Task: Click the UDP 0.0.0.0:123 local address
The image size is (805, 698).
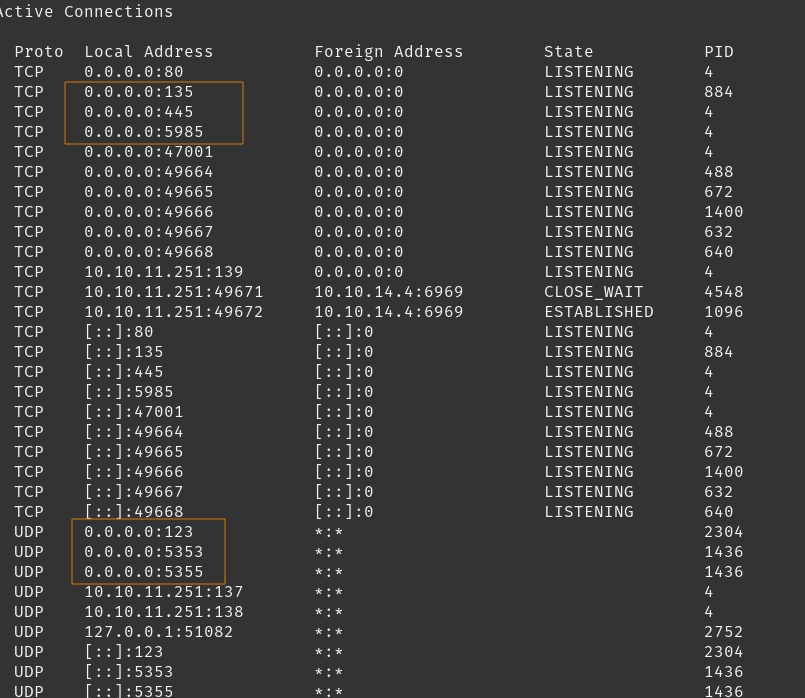Action: click(139, 532)
